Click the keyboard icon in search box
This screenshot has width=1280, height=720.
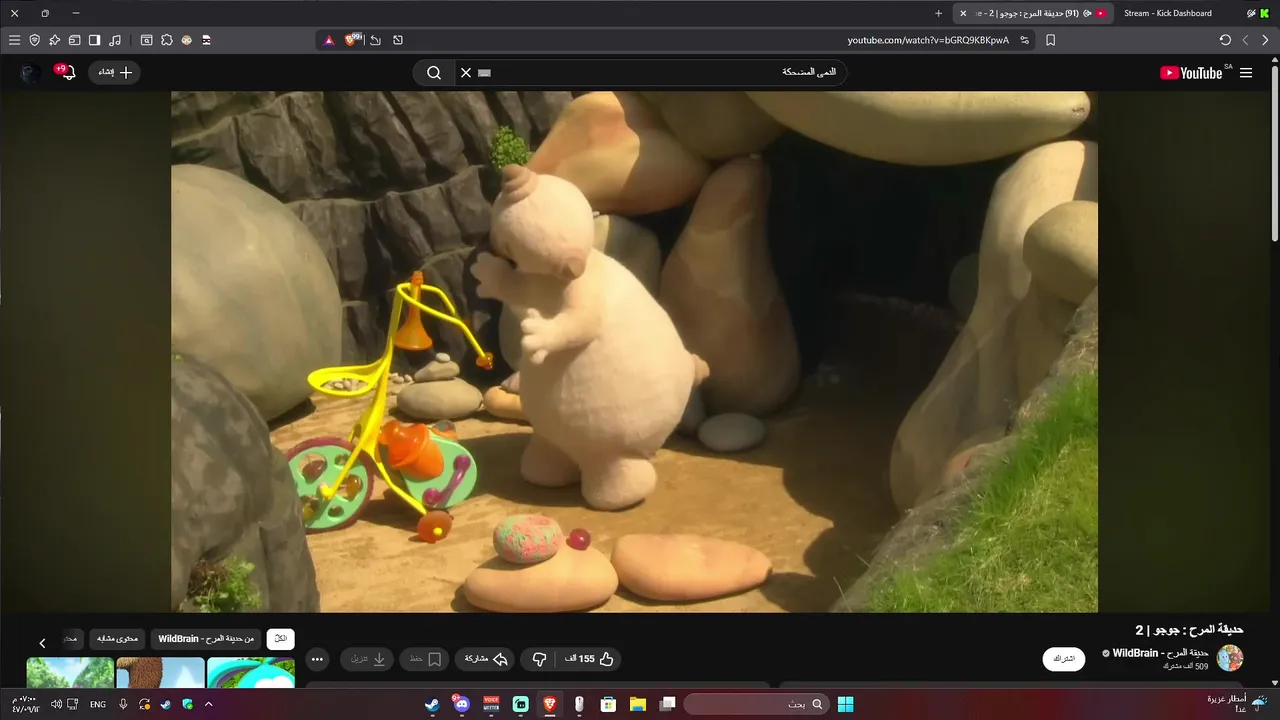point(485,72)
